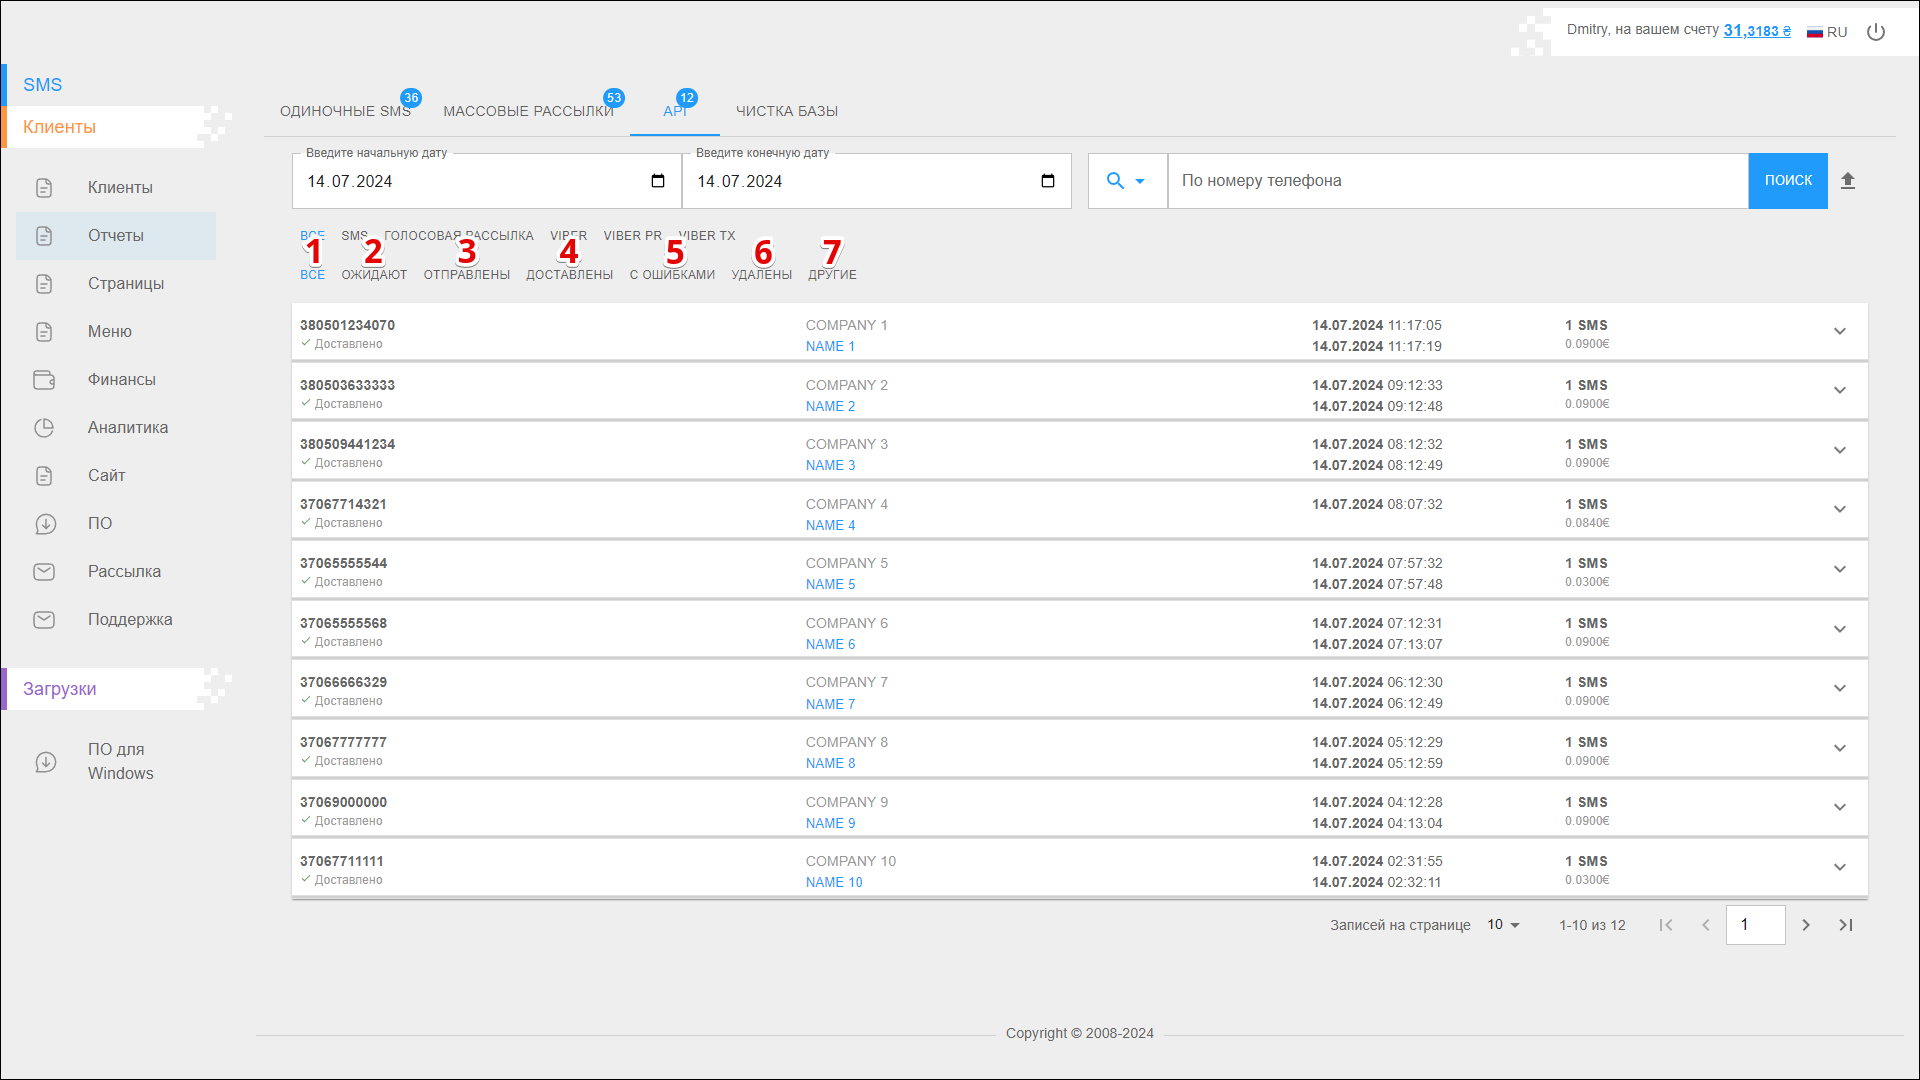
Task: Click the Финансы wallet icon in sidebar
Action: coord(44,380)
